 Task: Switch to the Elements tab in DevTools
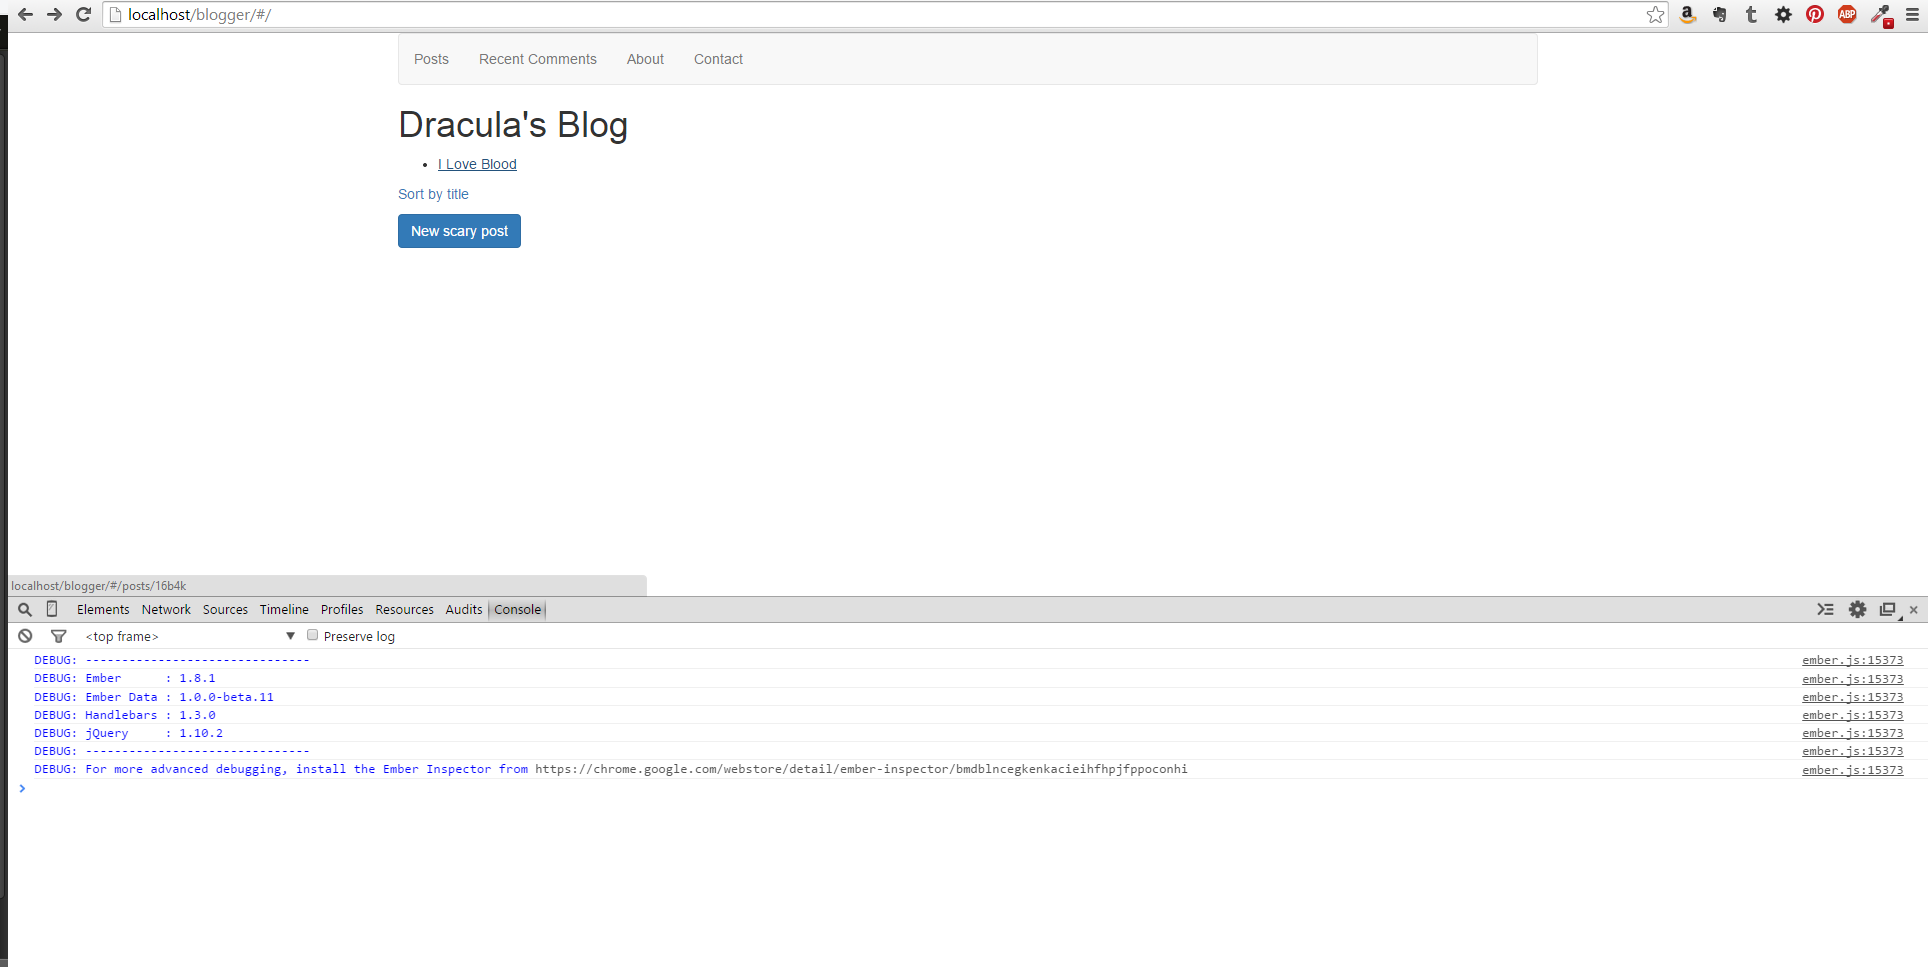tap(103, 610)
